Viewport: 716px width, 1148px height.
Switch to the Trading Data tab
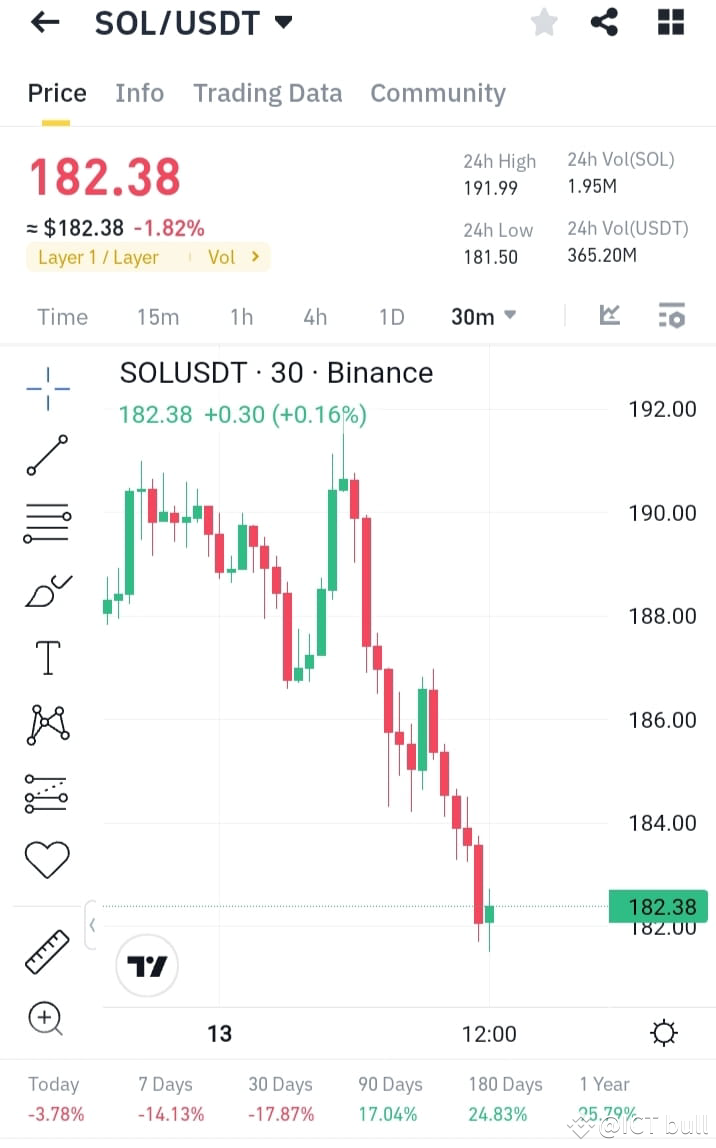(267, 92)
